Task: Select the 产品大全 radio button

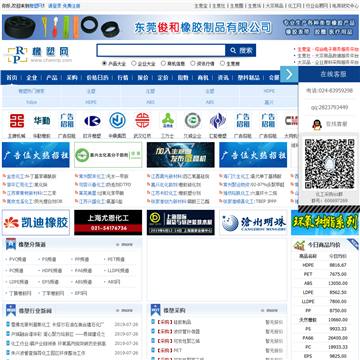Action: click(104, 63)
